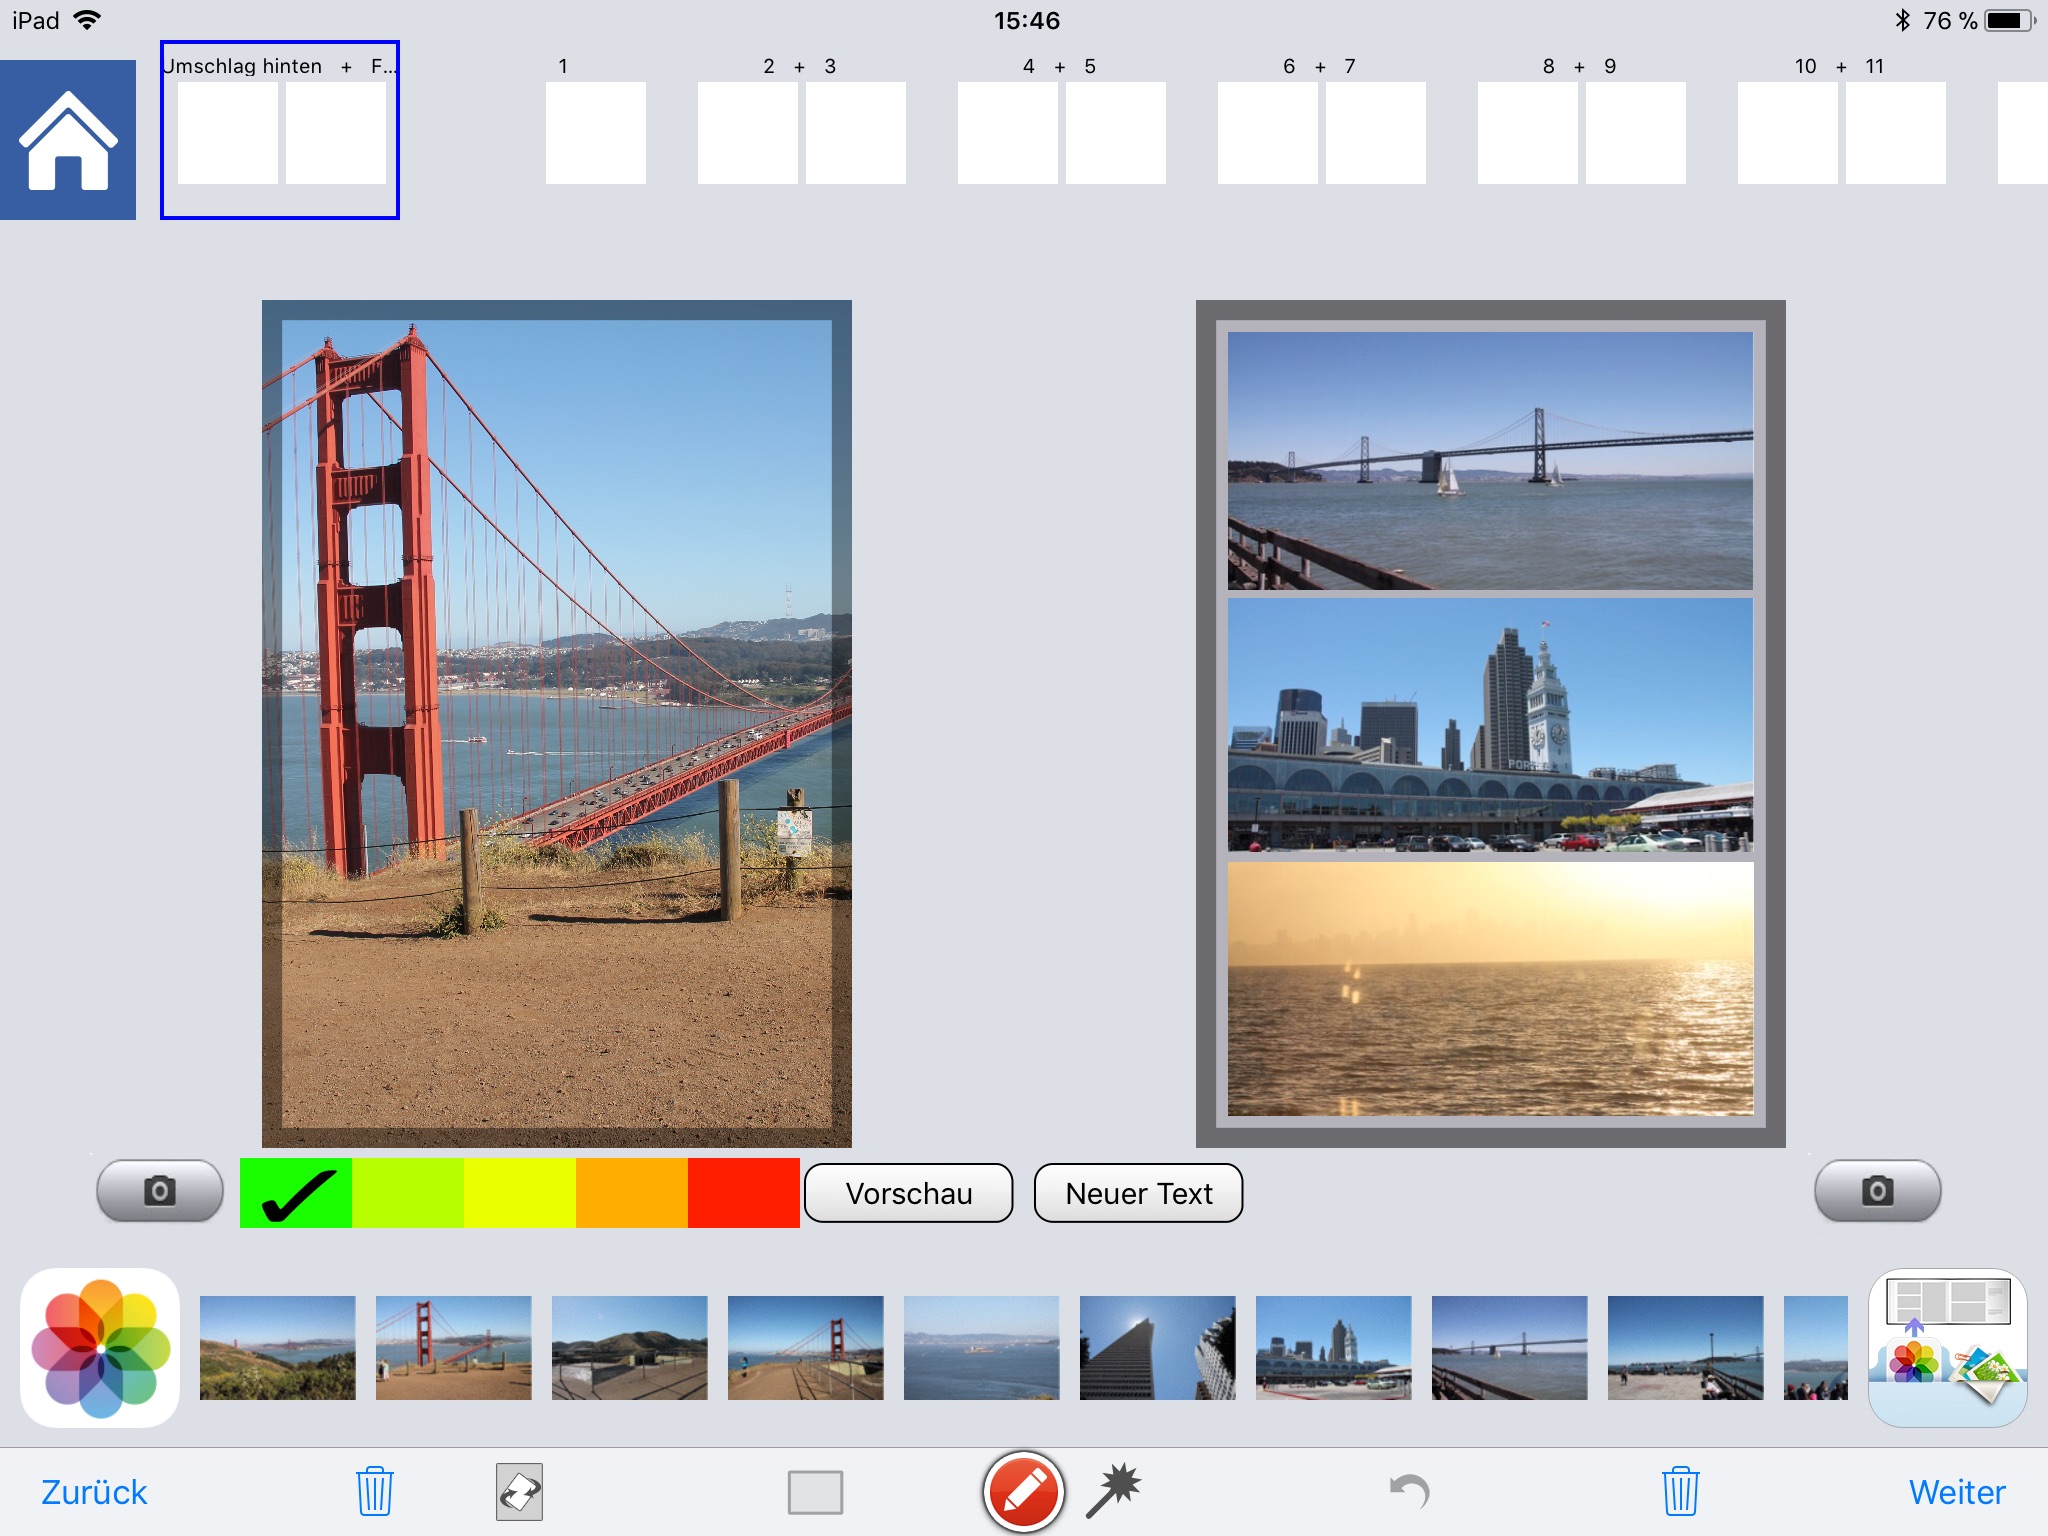Select pages 8 + 9 spread
Viewport: 2048px width, 1536px height.
click(1582, 132)
